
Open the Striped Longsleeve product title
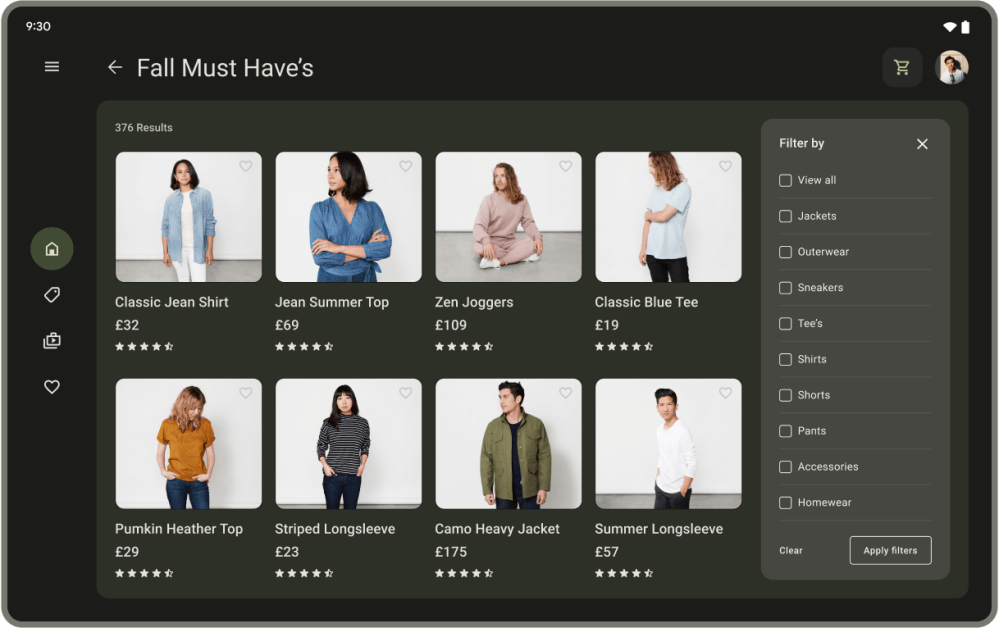point(335,529)
